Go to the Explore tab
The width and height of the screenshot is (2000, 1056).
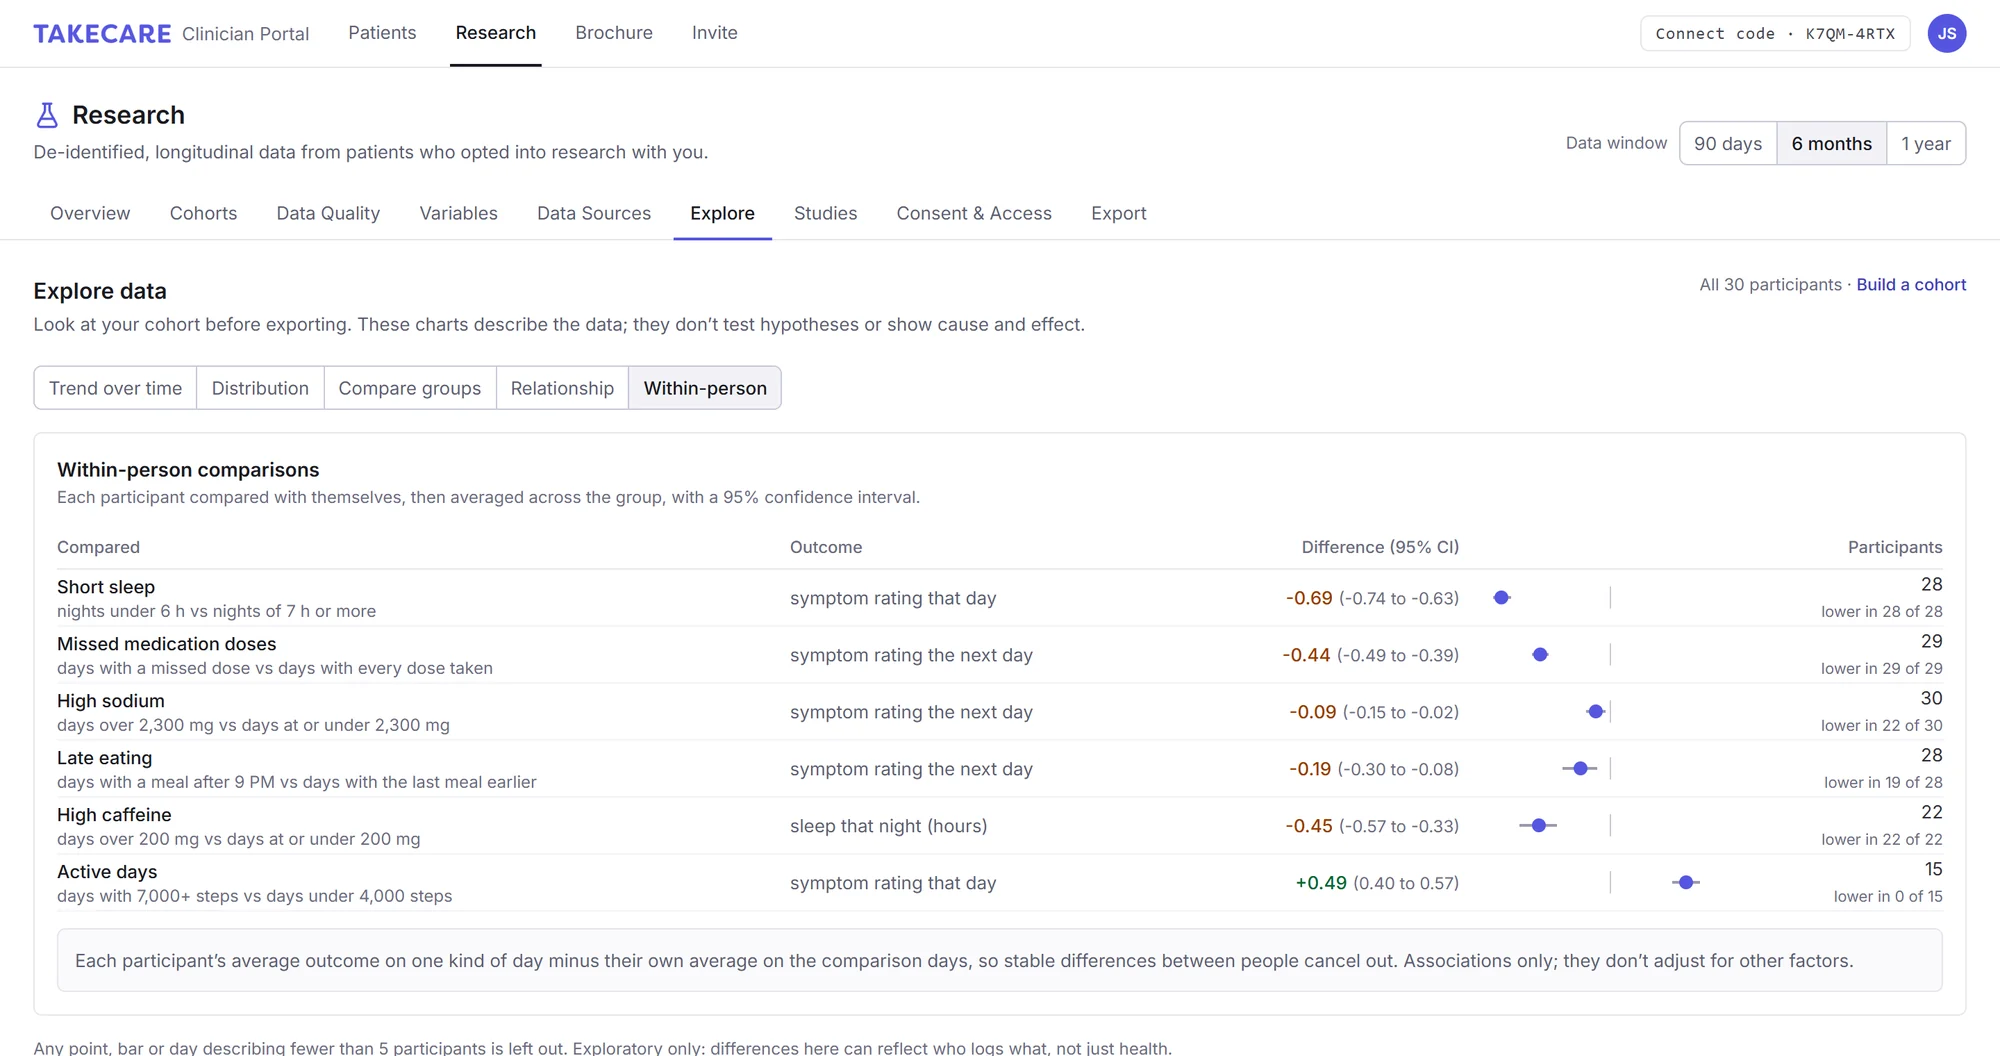click(x=722, y=213)
